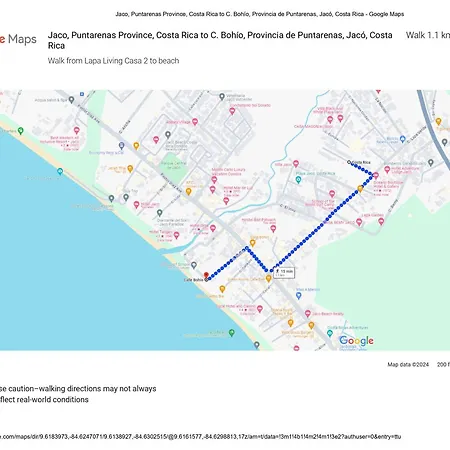This screenshot has width=450, height=450.
Task: Click the 'Walk 1.1 km' distance text
Action: click(428, 35)
